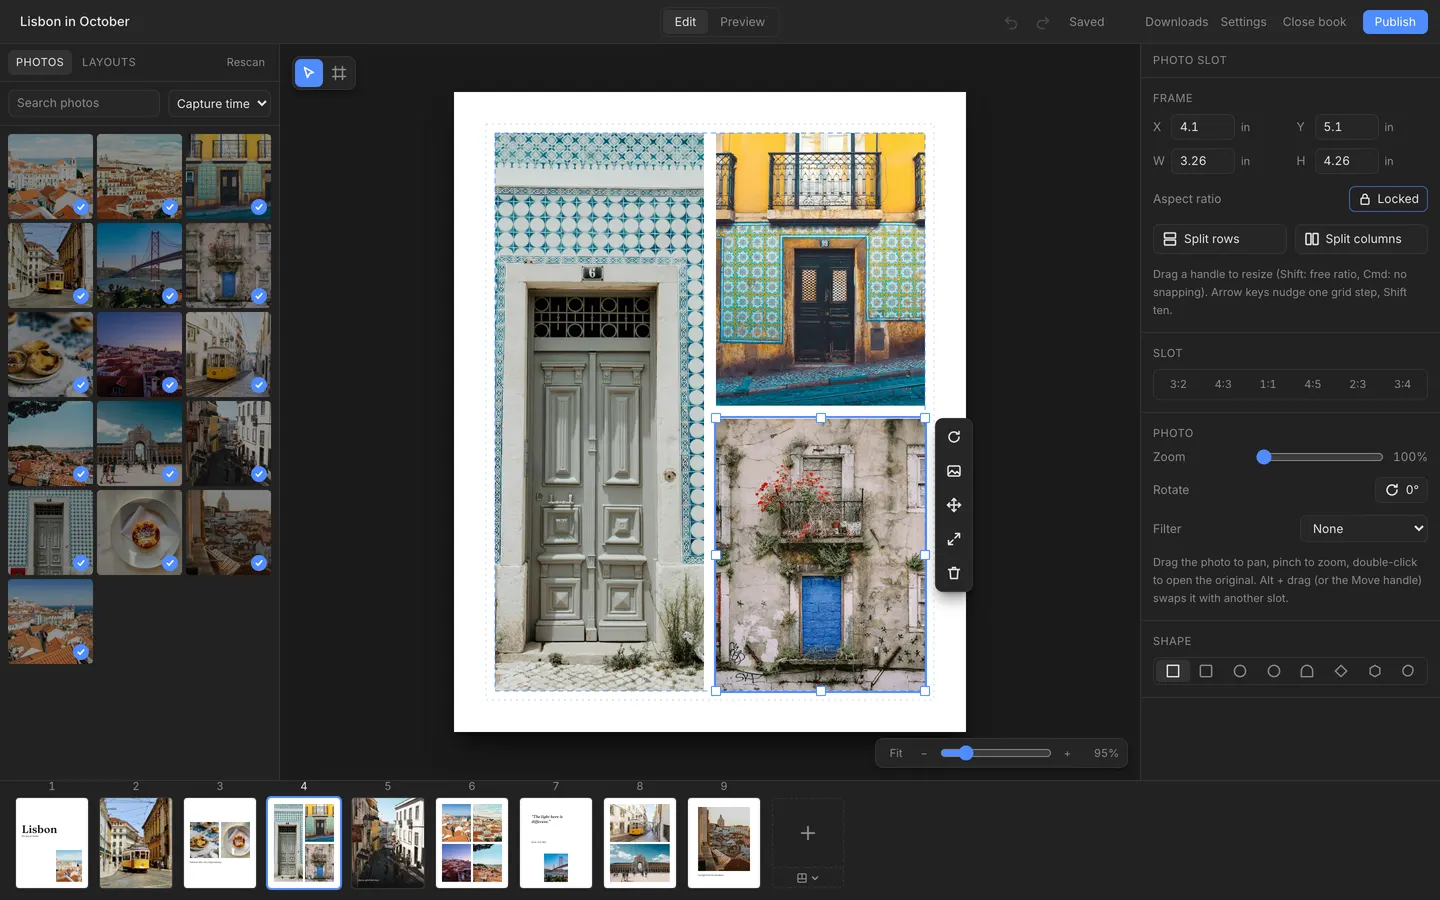Image resolution: width=1440 pixels, height=900 pixels.
Task: Open page 5 thumbnail in filmstrip
Action: pos(388,843)
